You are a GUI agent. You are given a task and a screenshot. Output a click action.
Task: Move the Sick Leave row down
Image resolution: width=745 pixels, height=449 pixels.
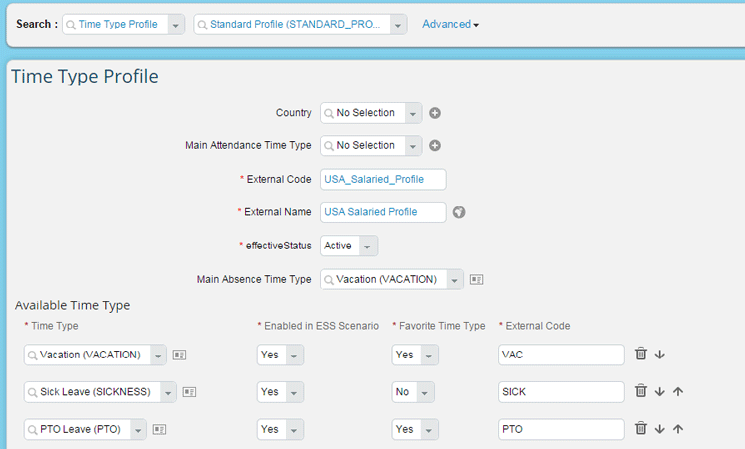(x=660, y=392)
